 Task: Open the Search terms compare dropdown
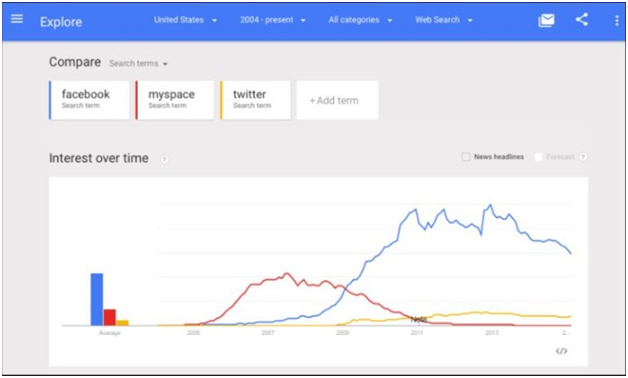pyautogui.click(x=138, y=64)
